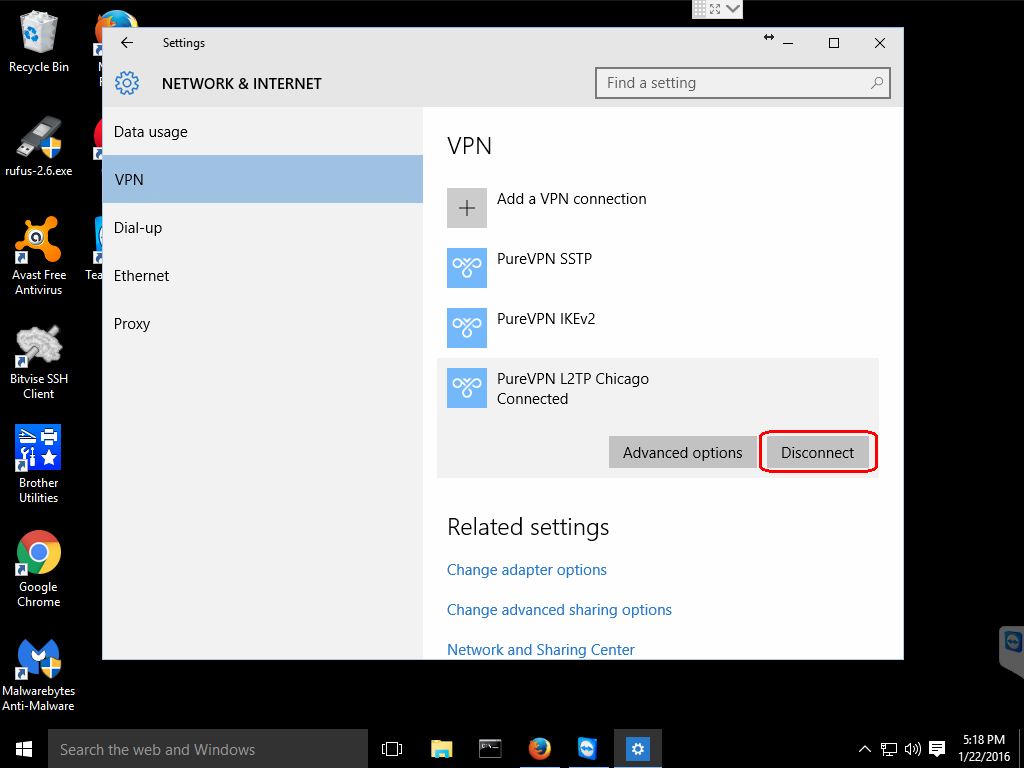Click the back arrow in Settings
This screenshot has width=1024, height=768.
(127, 42)
